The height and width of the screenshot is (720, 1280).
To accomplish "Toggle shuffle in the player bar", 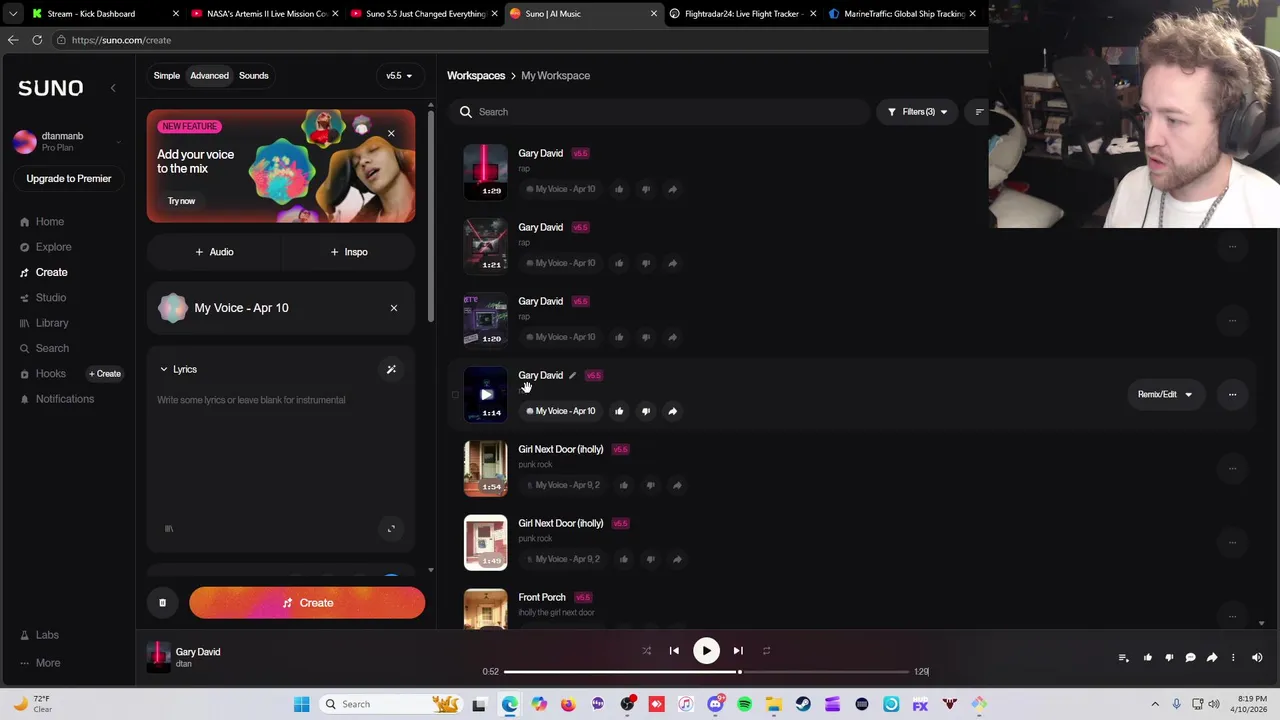I will click(x=646, y=651).
